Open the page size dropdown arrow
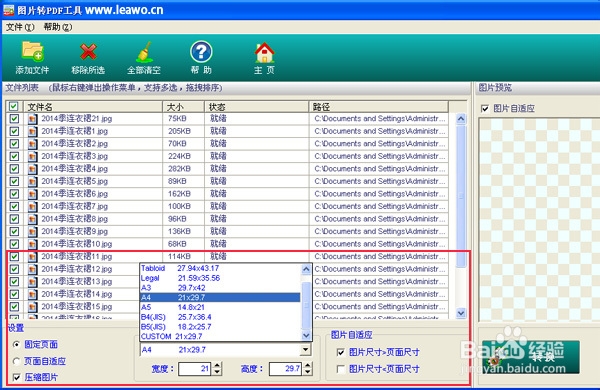This screenshot has height=390, width=600. (305, 349)
